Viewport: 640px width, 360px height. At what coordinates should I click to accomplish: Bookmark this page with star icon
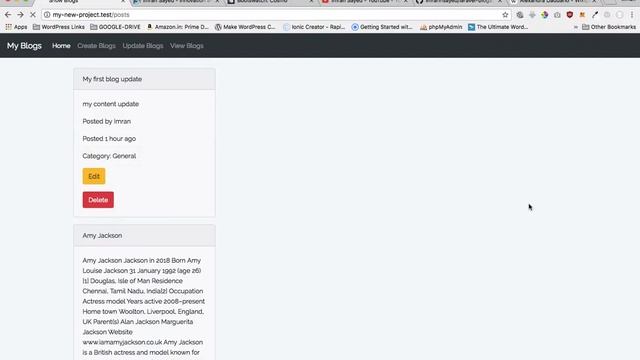point(505,15)
